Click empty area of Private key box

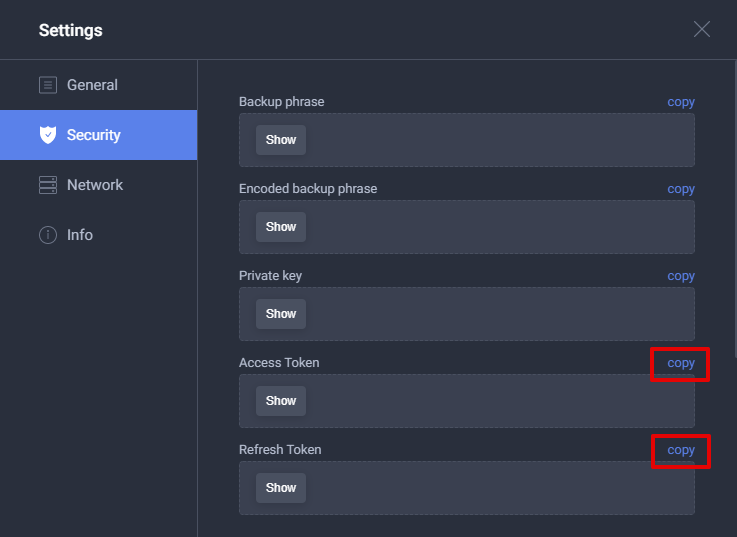pyautogui.click(x=500, y=314)
